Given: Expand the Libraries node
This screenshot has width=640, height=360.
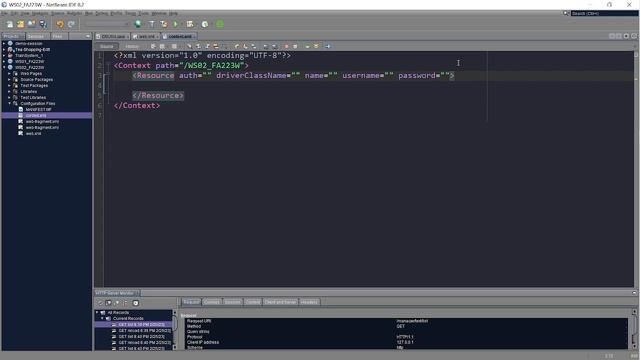Looking at the screenshot, I should 9,91.
